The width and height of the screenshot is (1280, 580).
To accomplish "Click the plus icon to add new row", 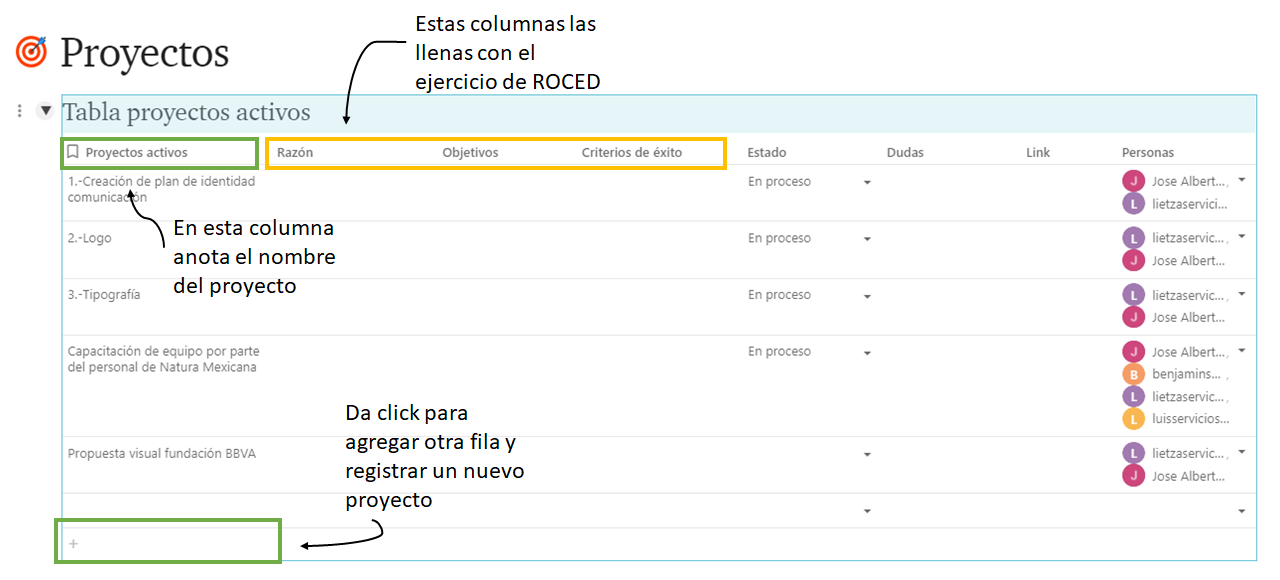I will [73, 544].
